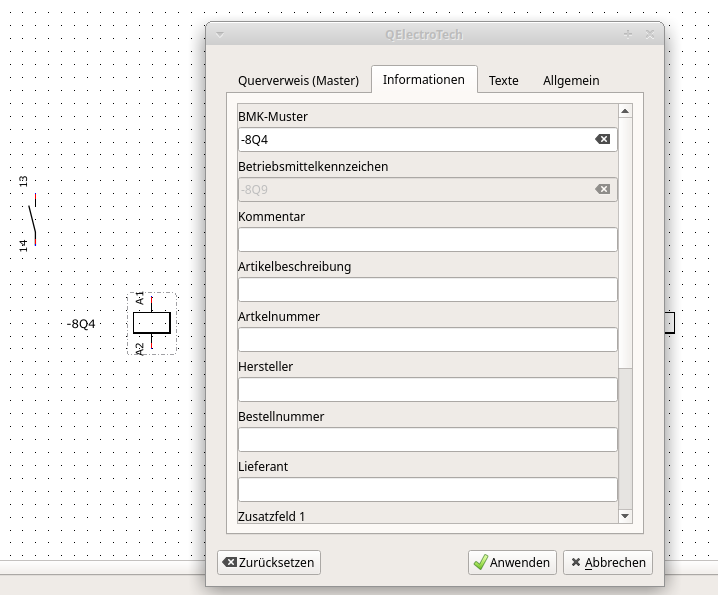718x595 pixels.
Task: Maximize the QElectroTech dialog with the plus icon
Action: point(628,34)
